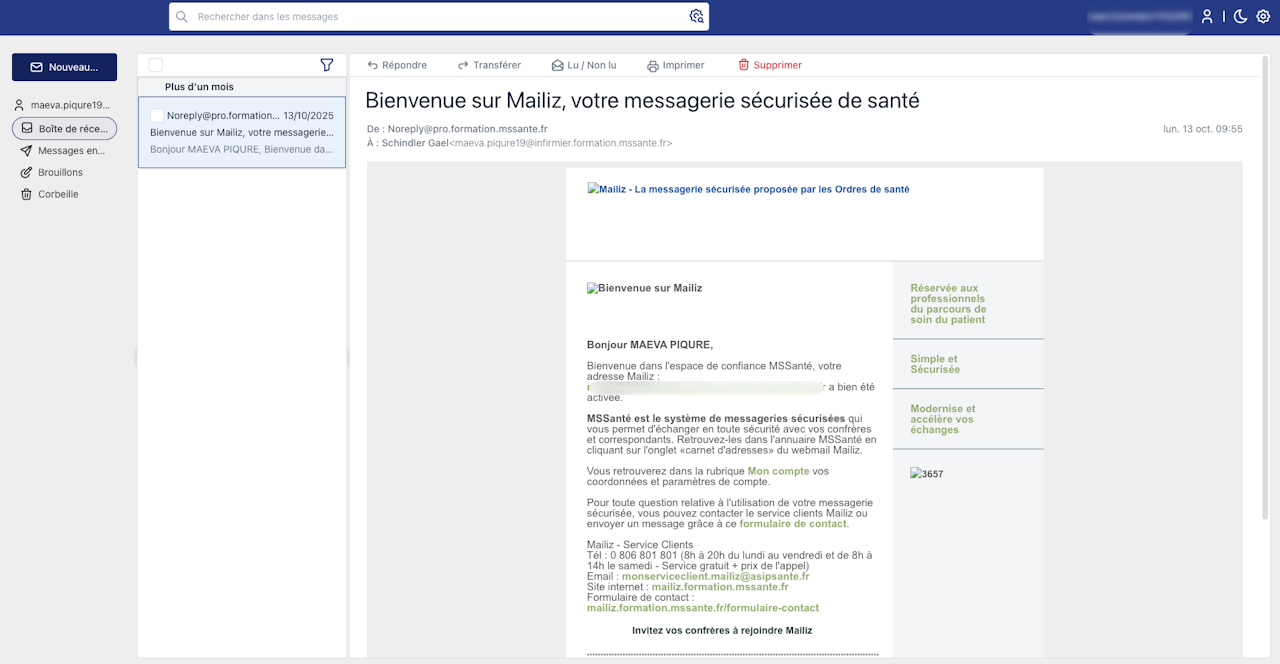
Task: Click the monserviceclient.mailiz@asipsante.fr email link
Action: pyautogui.click(x=716, y=576)
